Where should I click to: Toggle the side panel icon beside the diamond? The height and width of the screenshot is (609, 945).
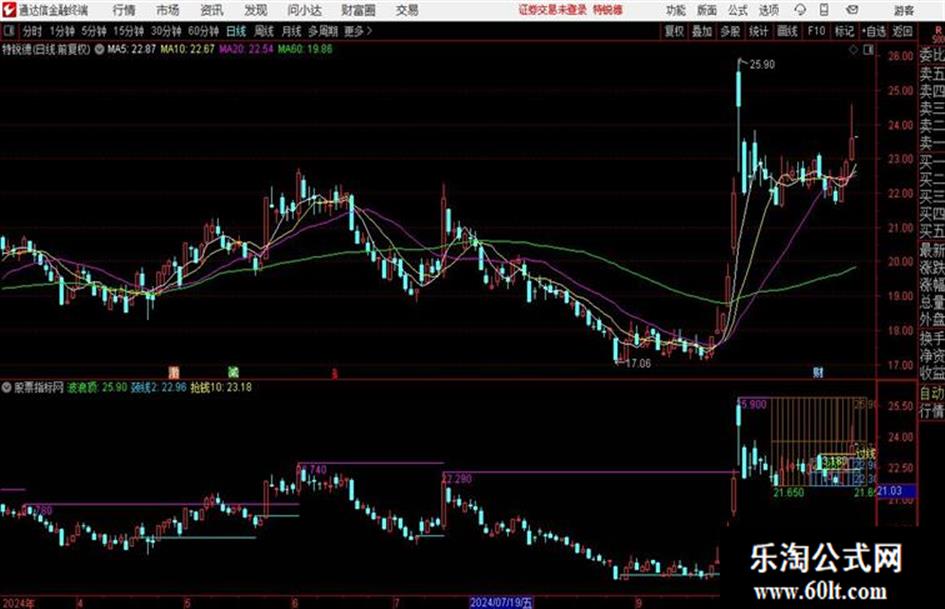coord(868,50)
